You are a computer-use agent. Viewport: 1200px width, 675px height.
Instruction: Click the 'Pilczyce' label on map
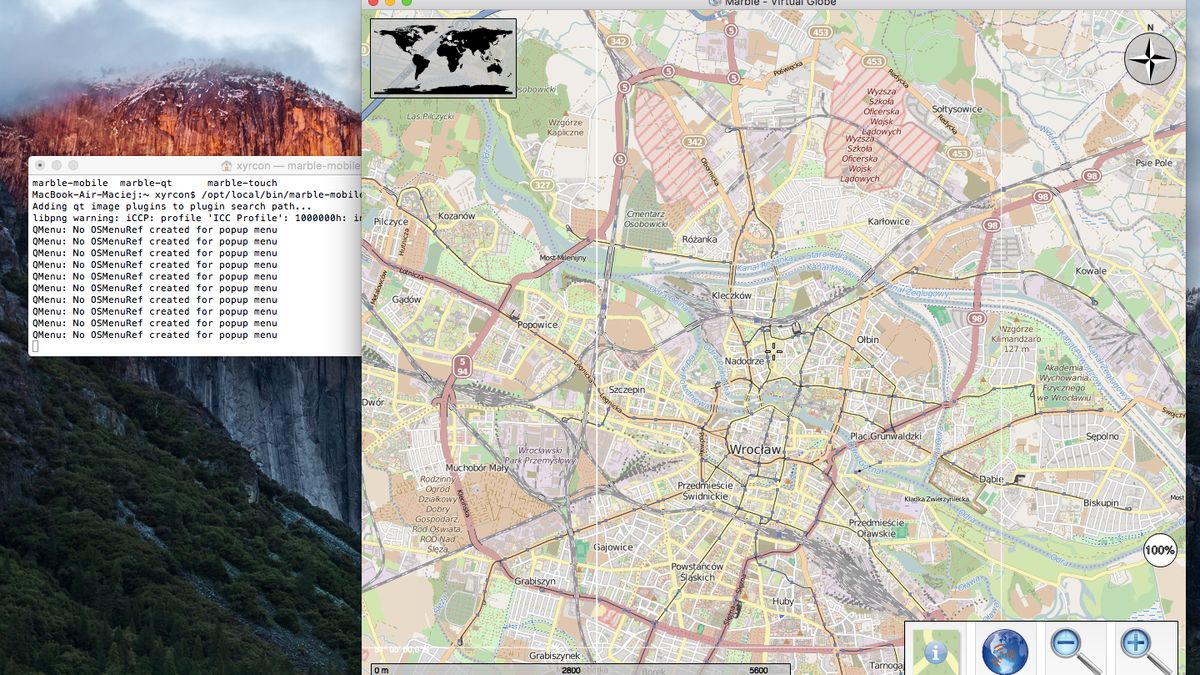[x=390, y=222]
